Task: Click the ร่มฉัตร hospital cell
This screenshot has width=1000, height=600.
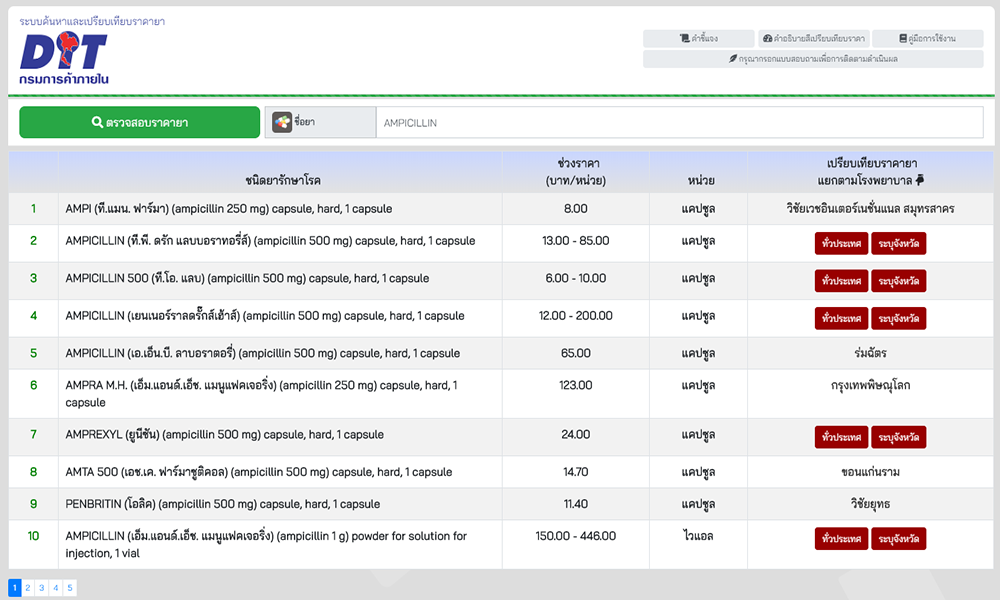Action: click(x=871, y=353)
